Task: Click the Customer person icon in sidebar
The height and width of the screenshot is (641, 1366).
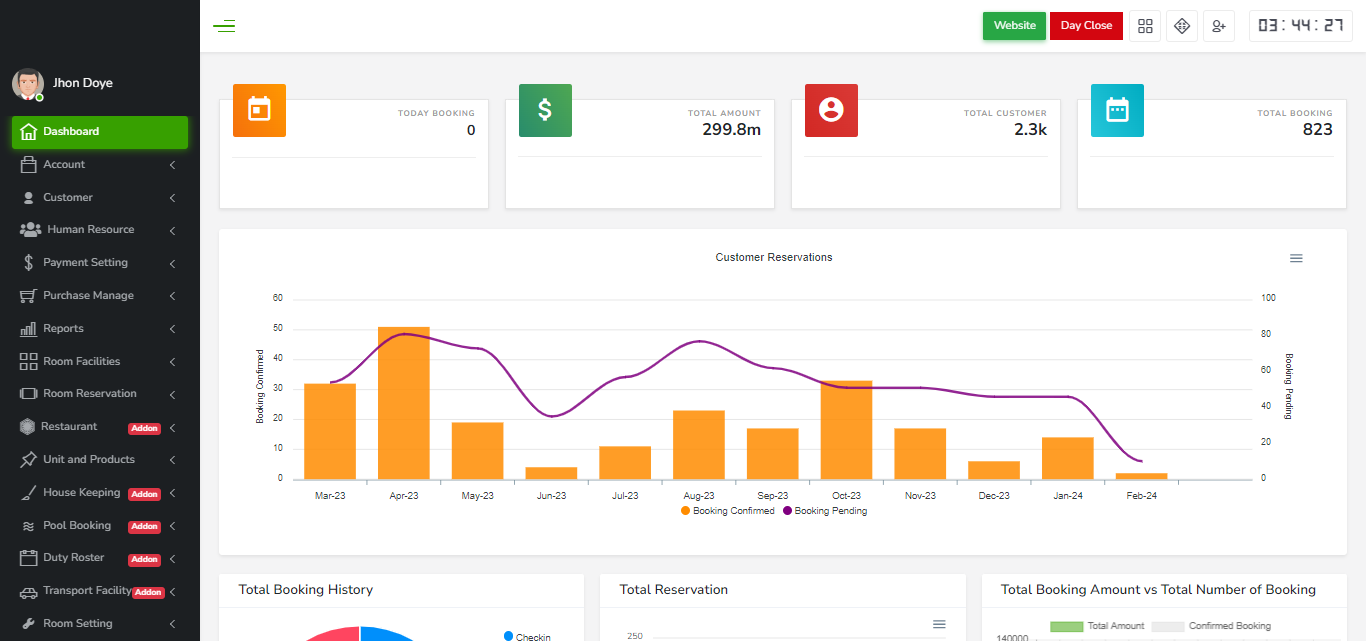Action: (x=29, y=198)
